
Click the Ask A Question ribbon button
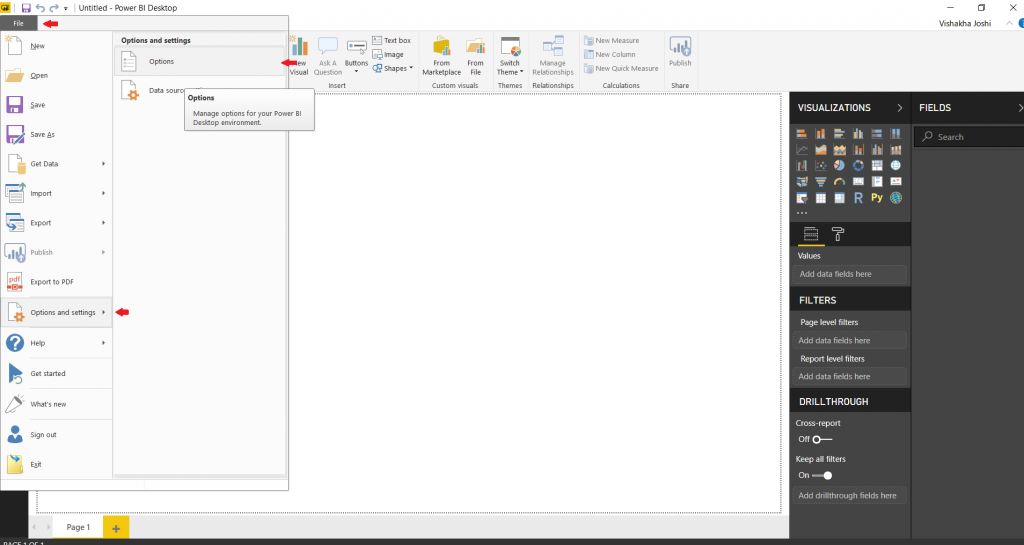(x=327, y=56)
